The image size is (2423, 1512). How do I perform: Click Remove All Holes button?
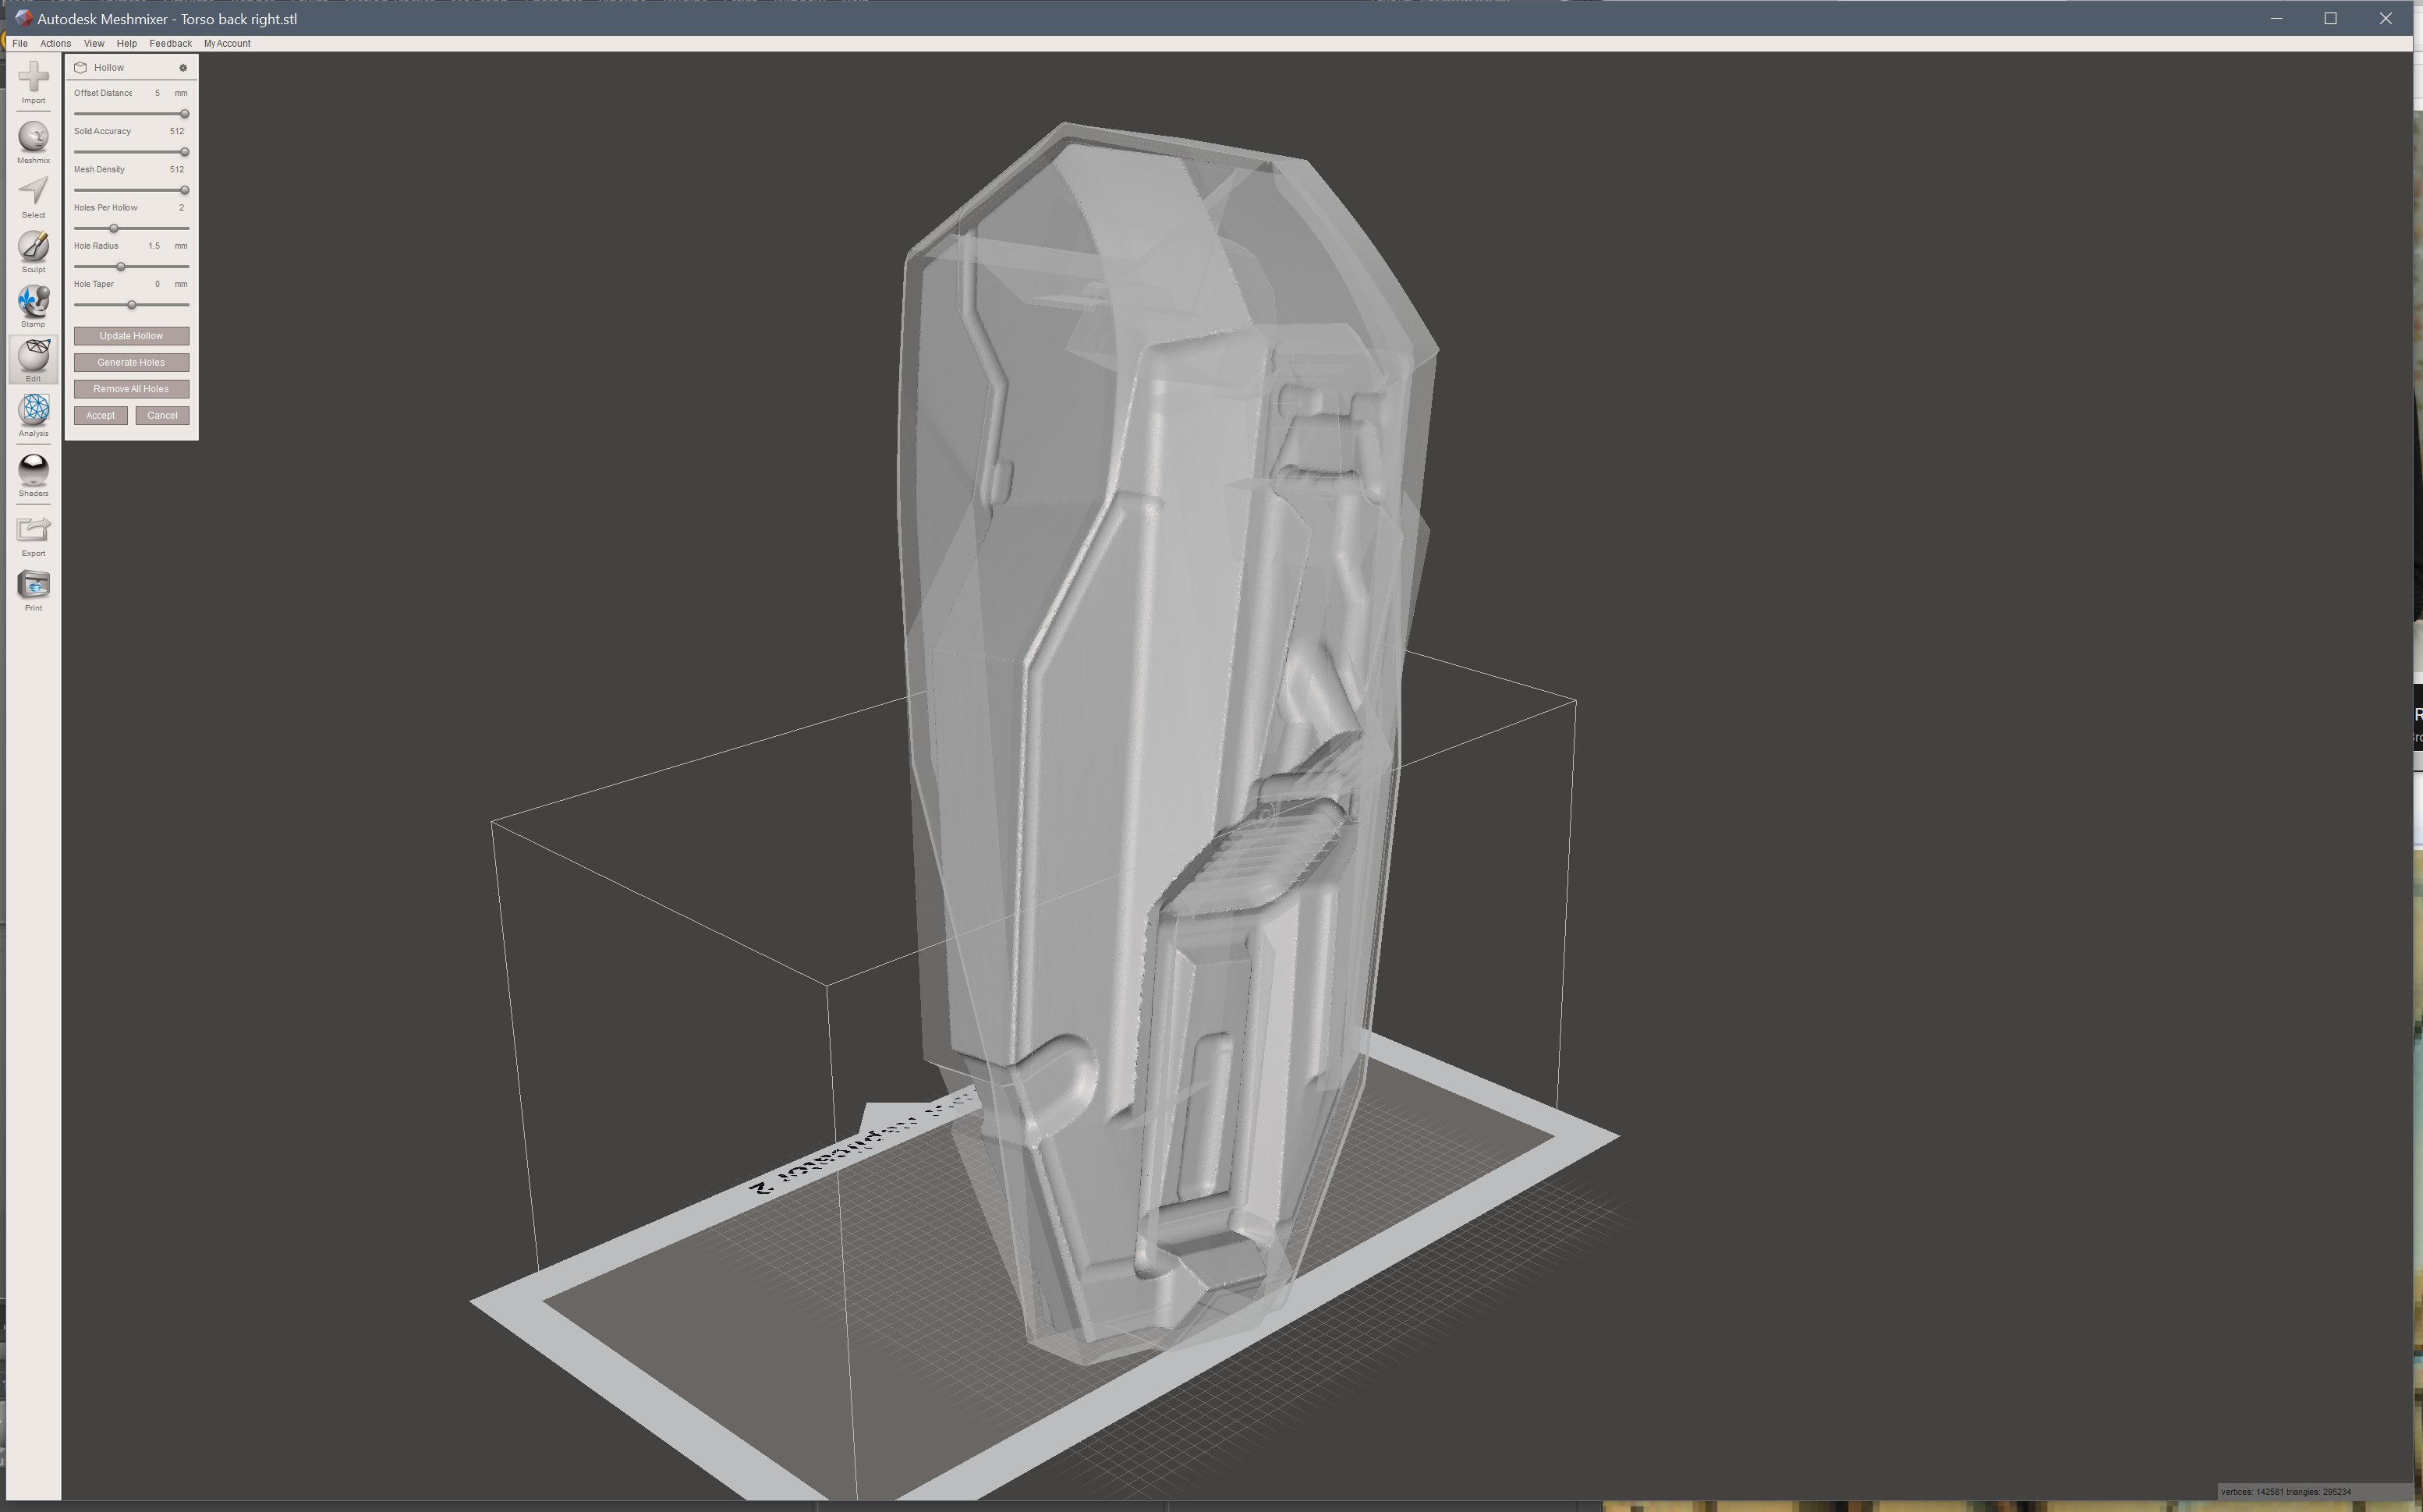[x=131, y=389]
